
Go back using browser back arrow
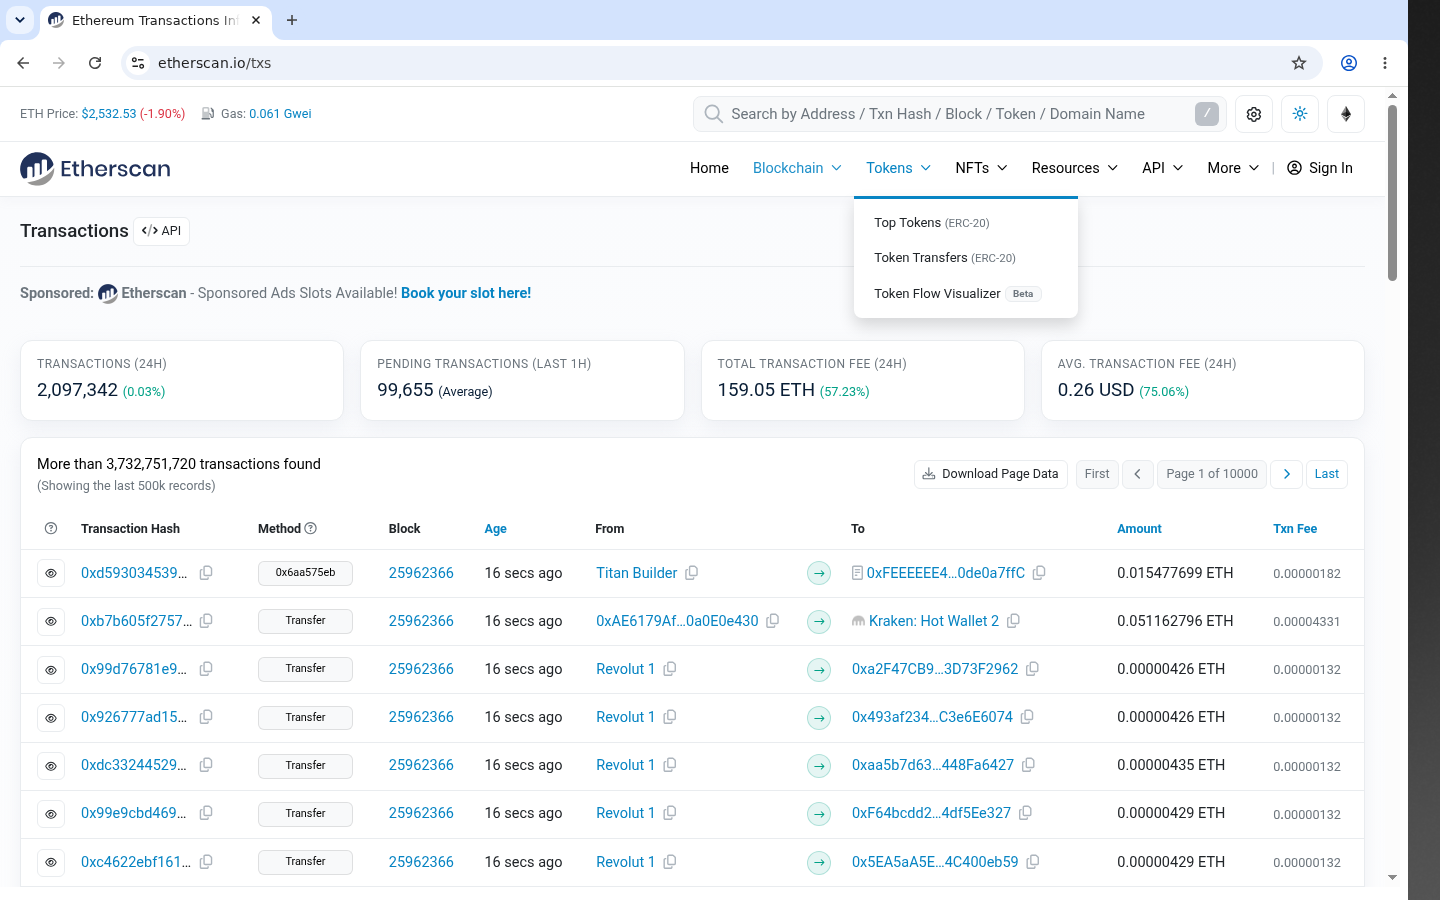(x=23, y=63)
